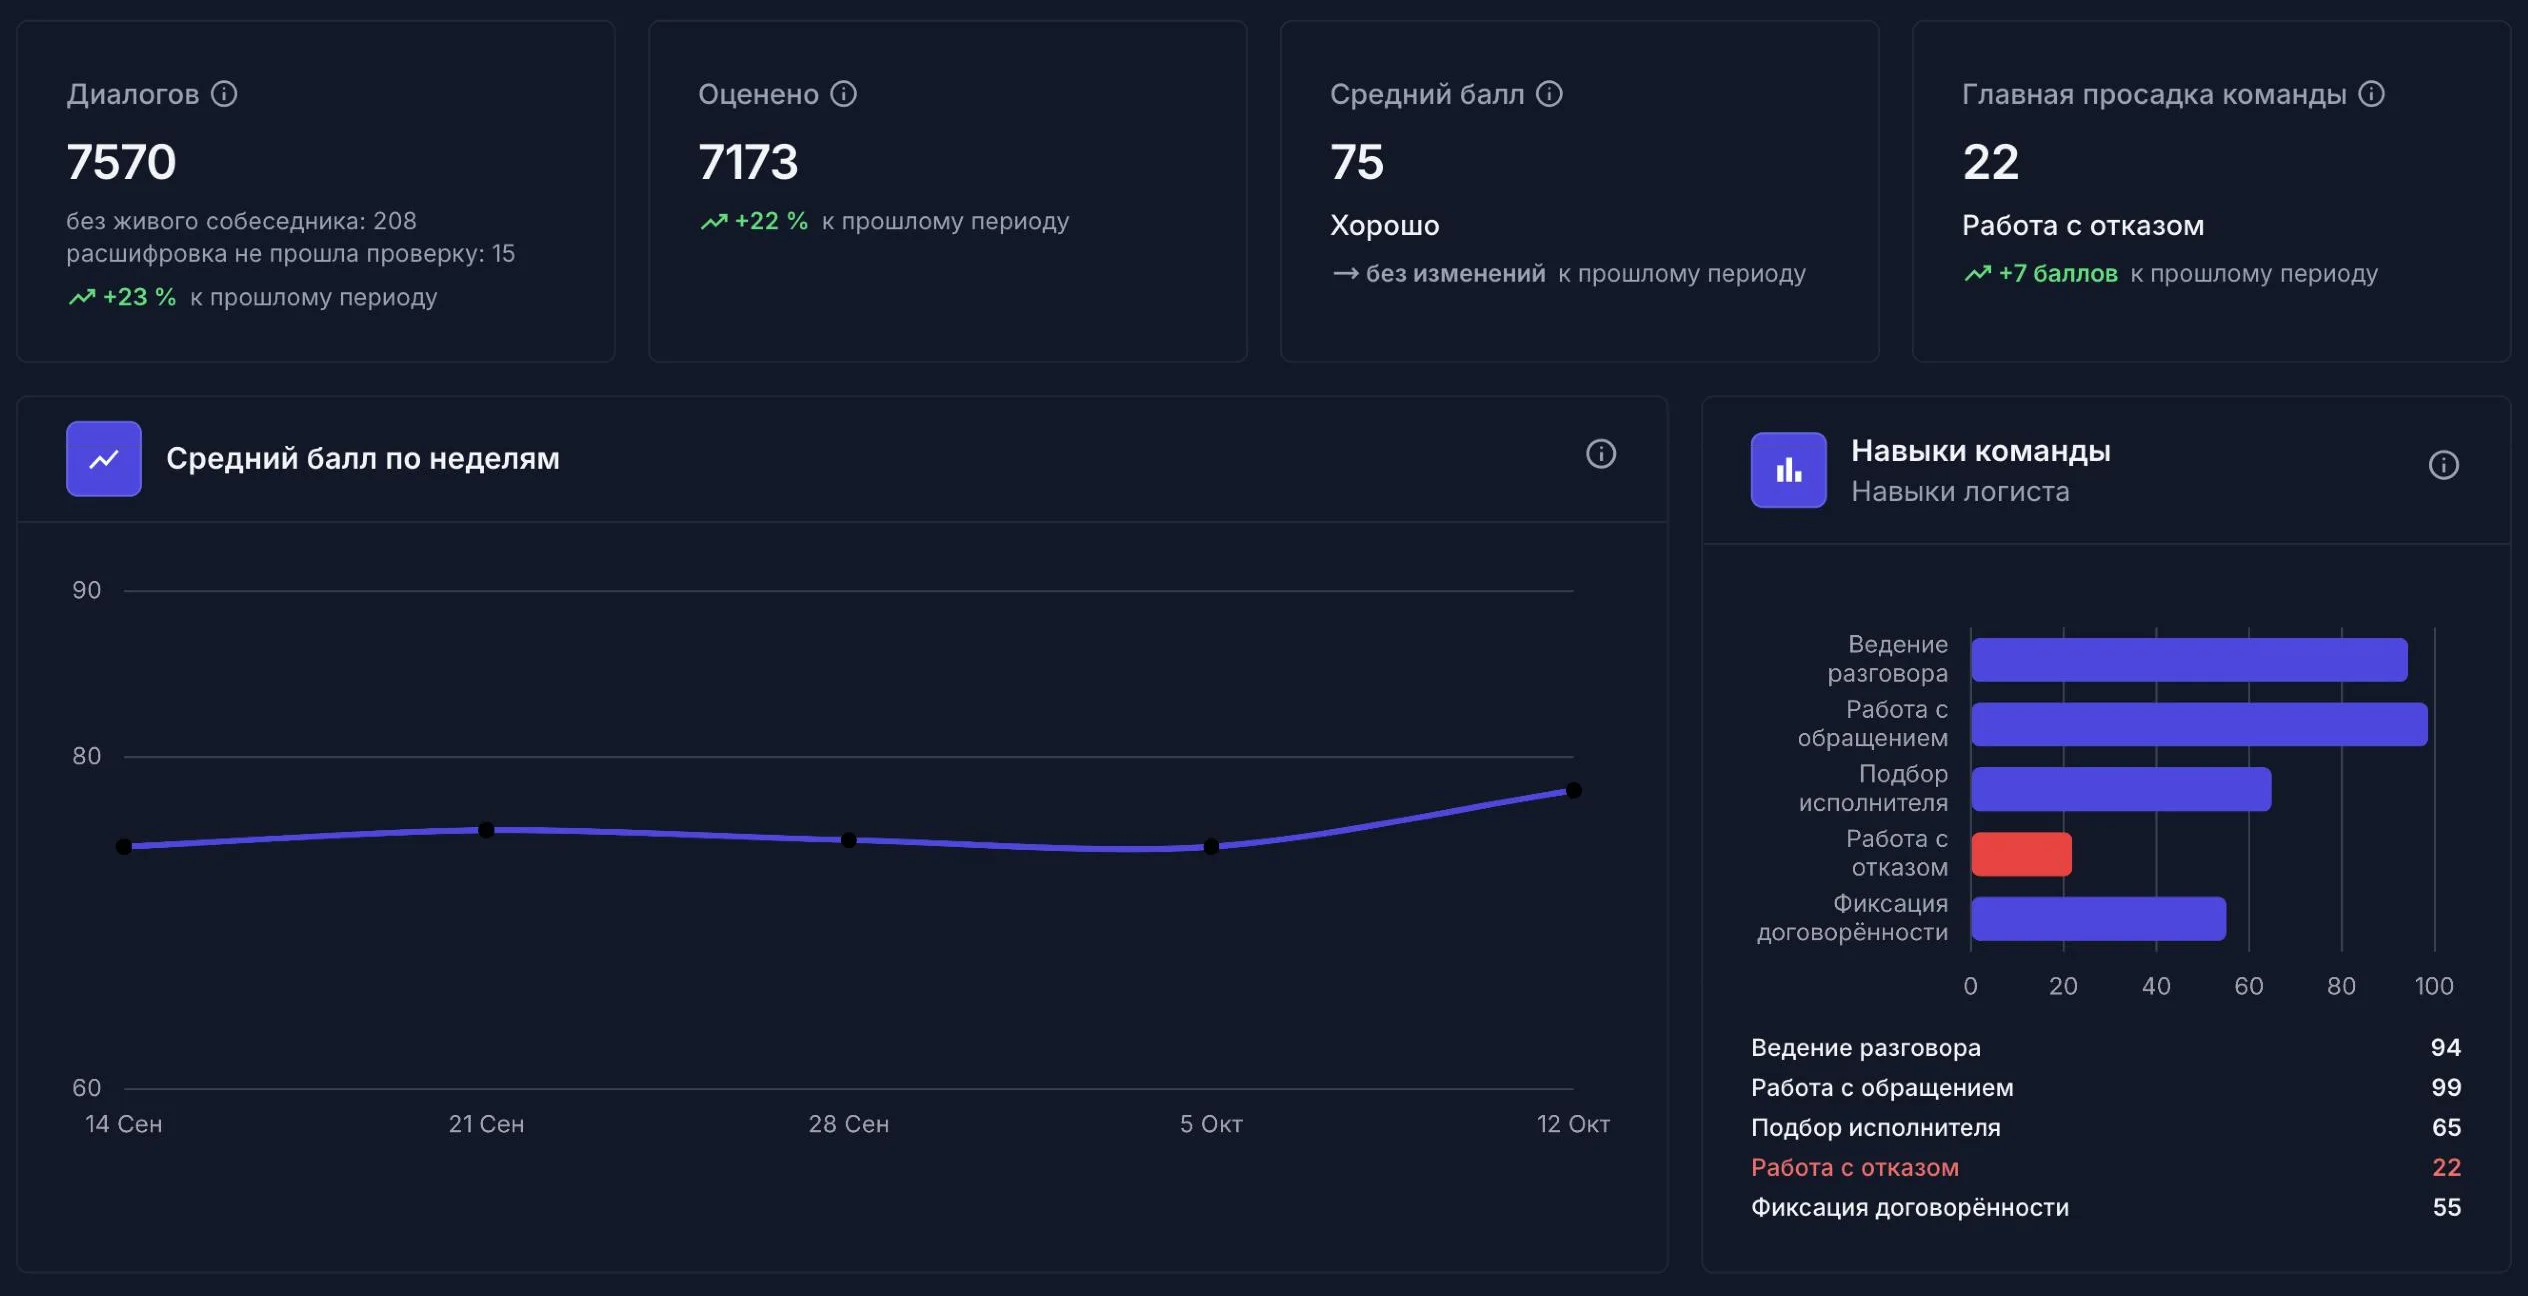The height and width of the screenshot is (1296, 2528).
Task: Click the green trend arrow by +7 баллов
Action: [1978, 273]
